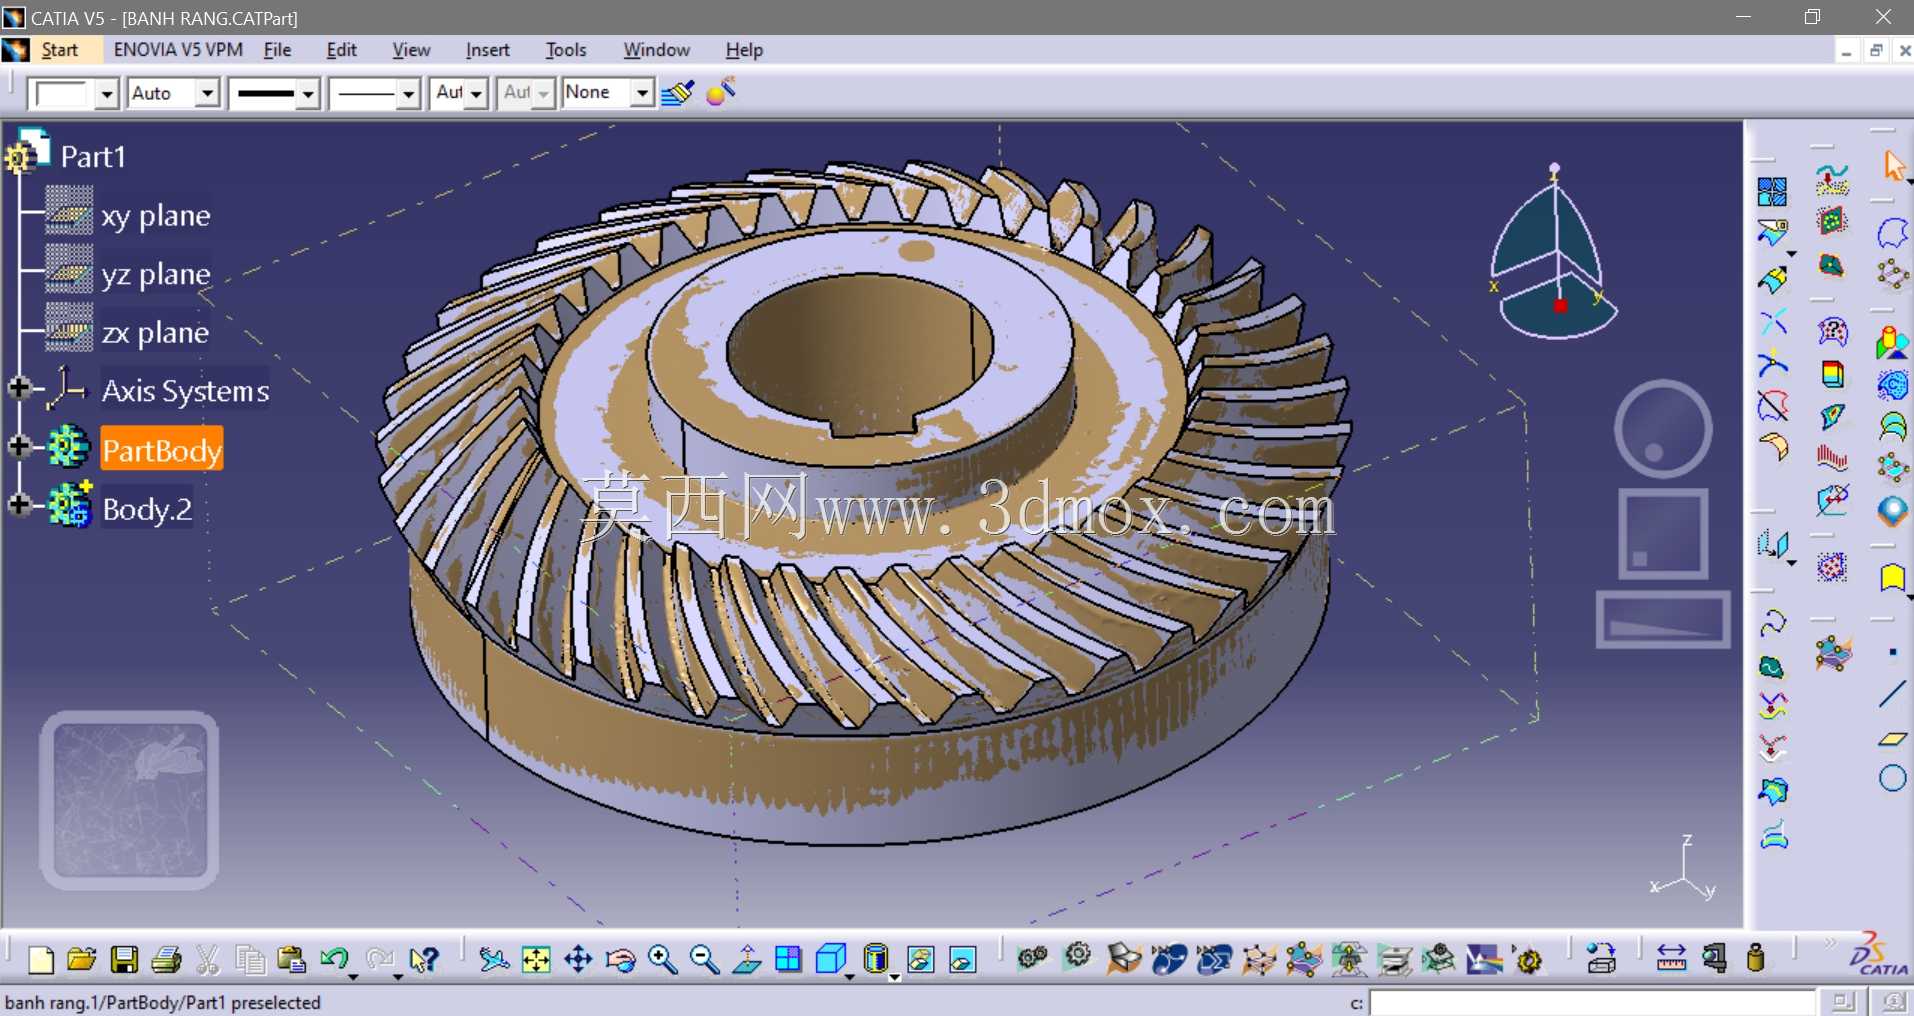Open the View menu

(411, 50)
